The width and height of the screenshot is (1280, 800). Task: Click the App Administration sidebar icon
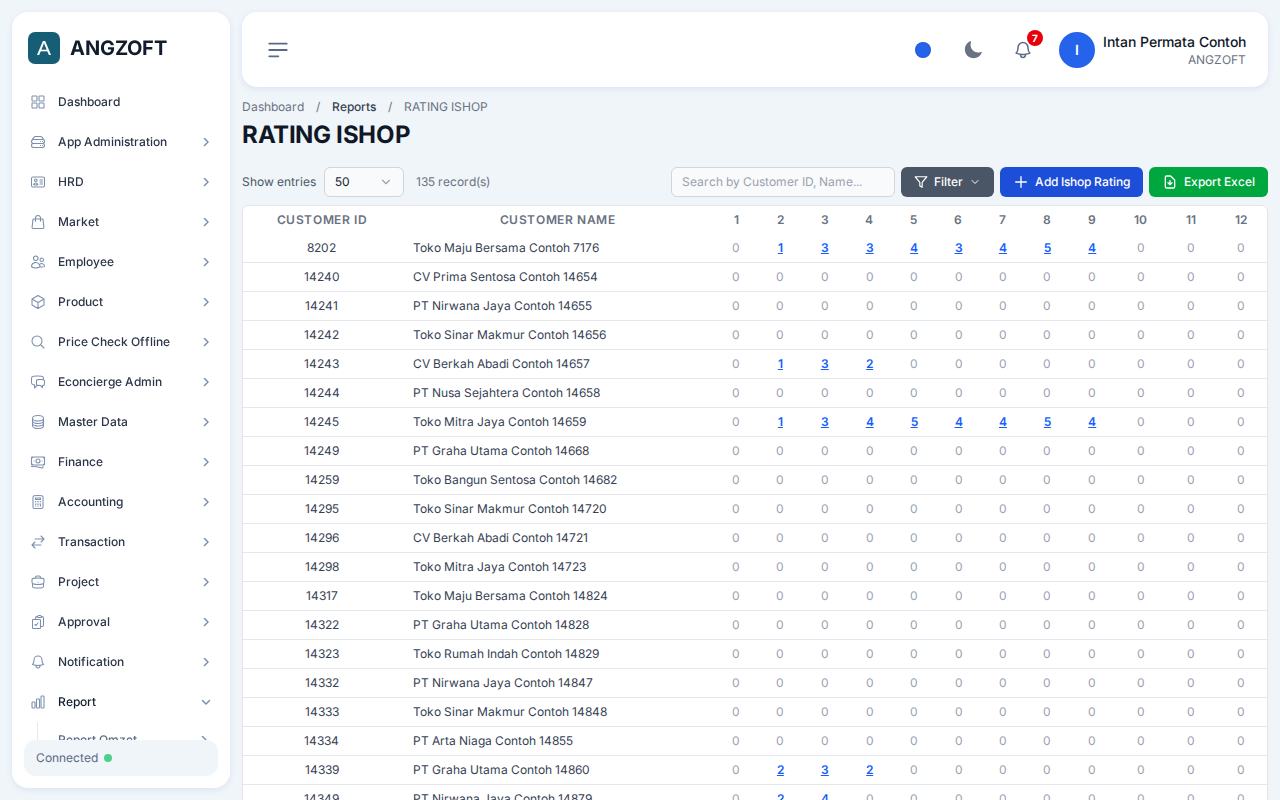(x=38, y=142)
